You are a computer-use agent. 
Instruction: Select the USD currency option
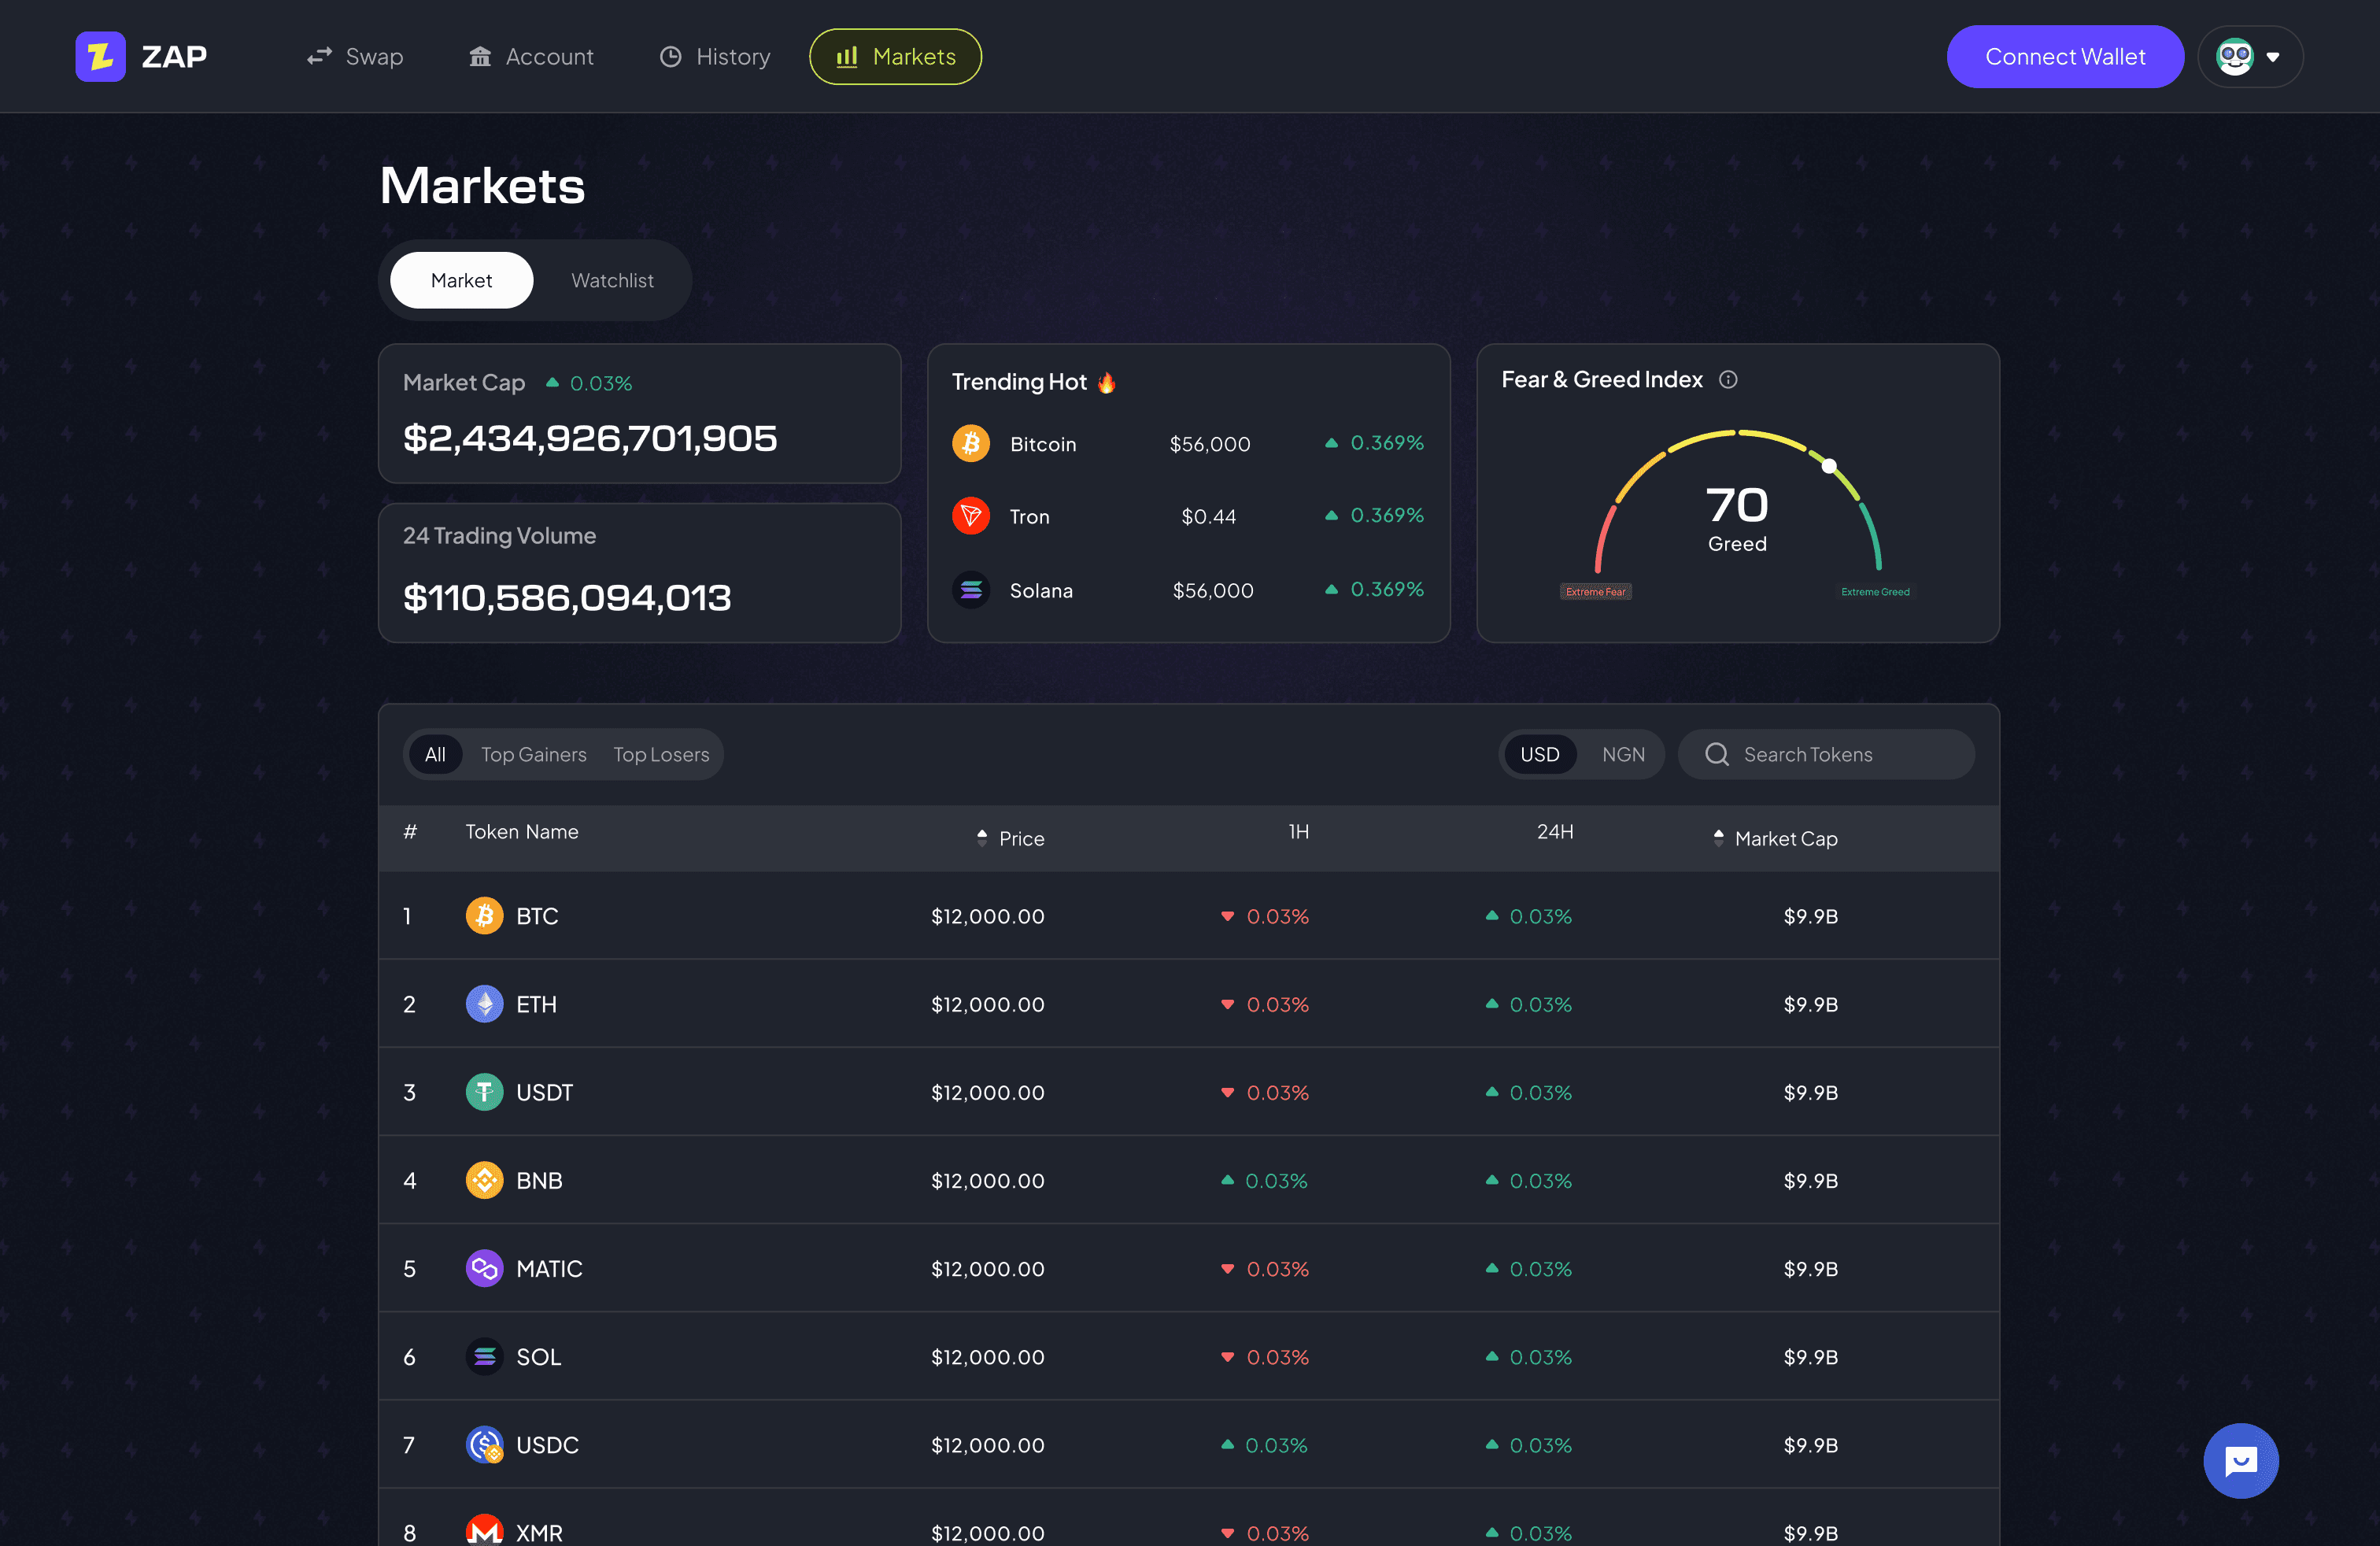click(1539, 754)
